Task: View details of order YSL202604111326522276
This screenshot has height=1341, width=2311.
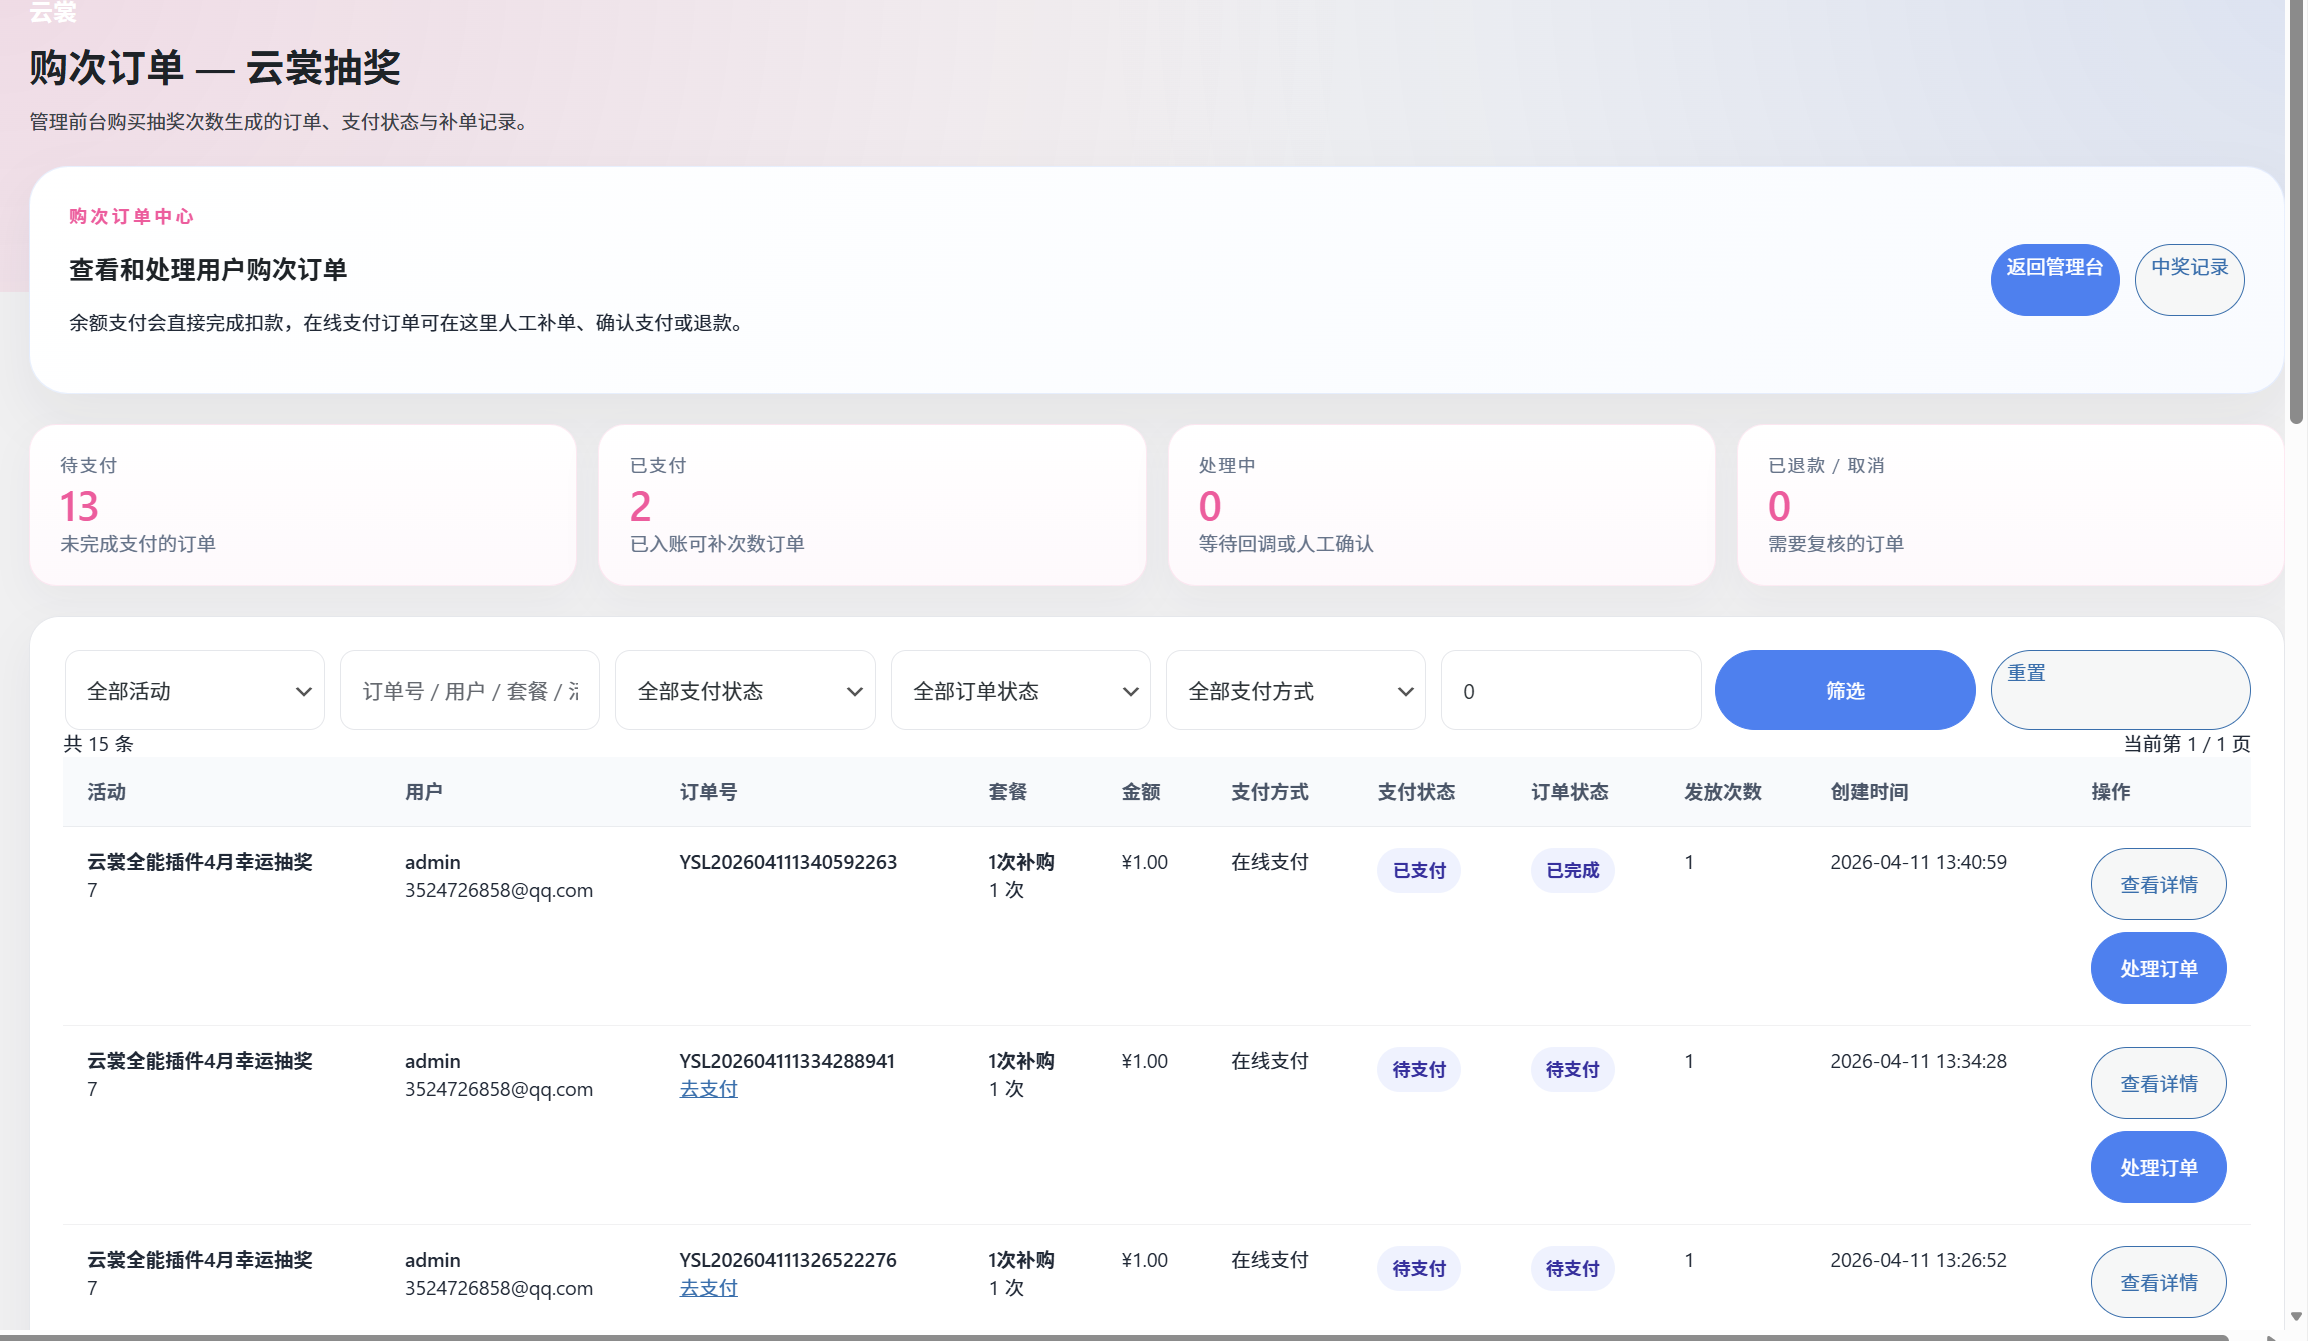Action: pyautogui.click(x=2158, y=1283)
